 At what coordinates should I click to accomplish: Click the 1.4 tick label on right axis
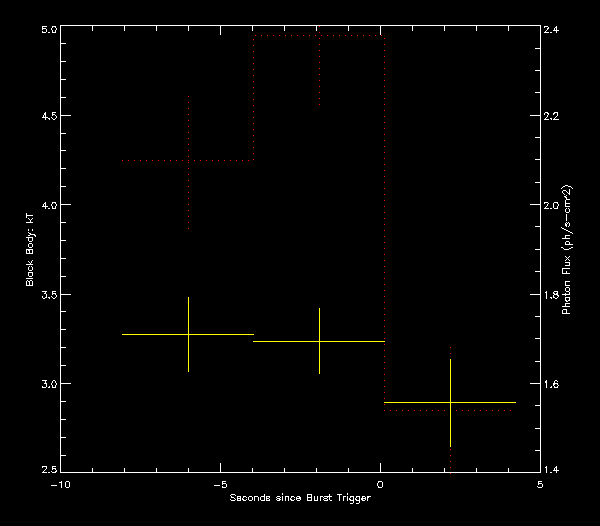pos(552,469)
